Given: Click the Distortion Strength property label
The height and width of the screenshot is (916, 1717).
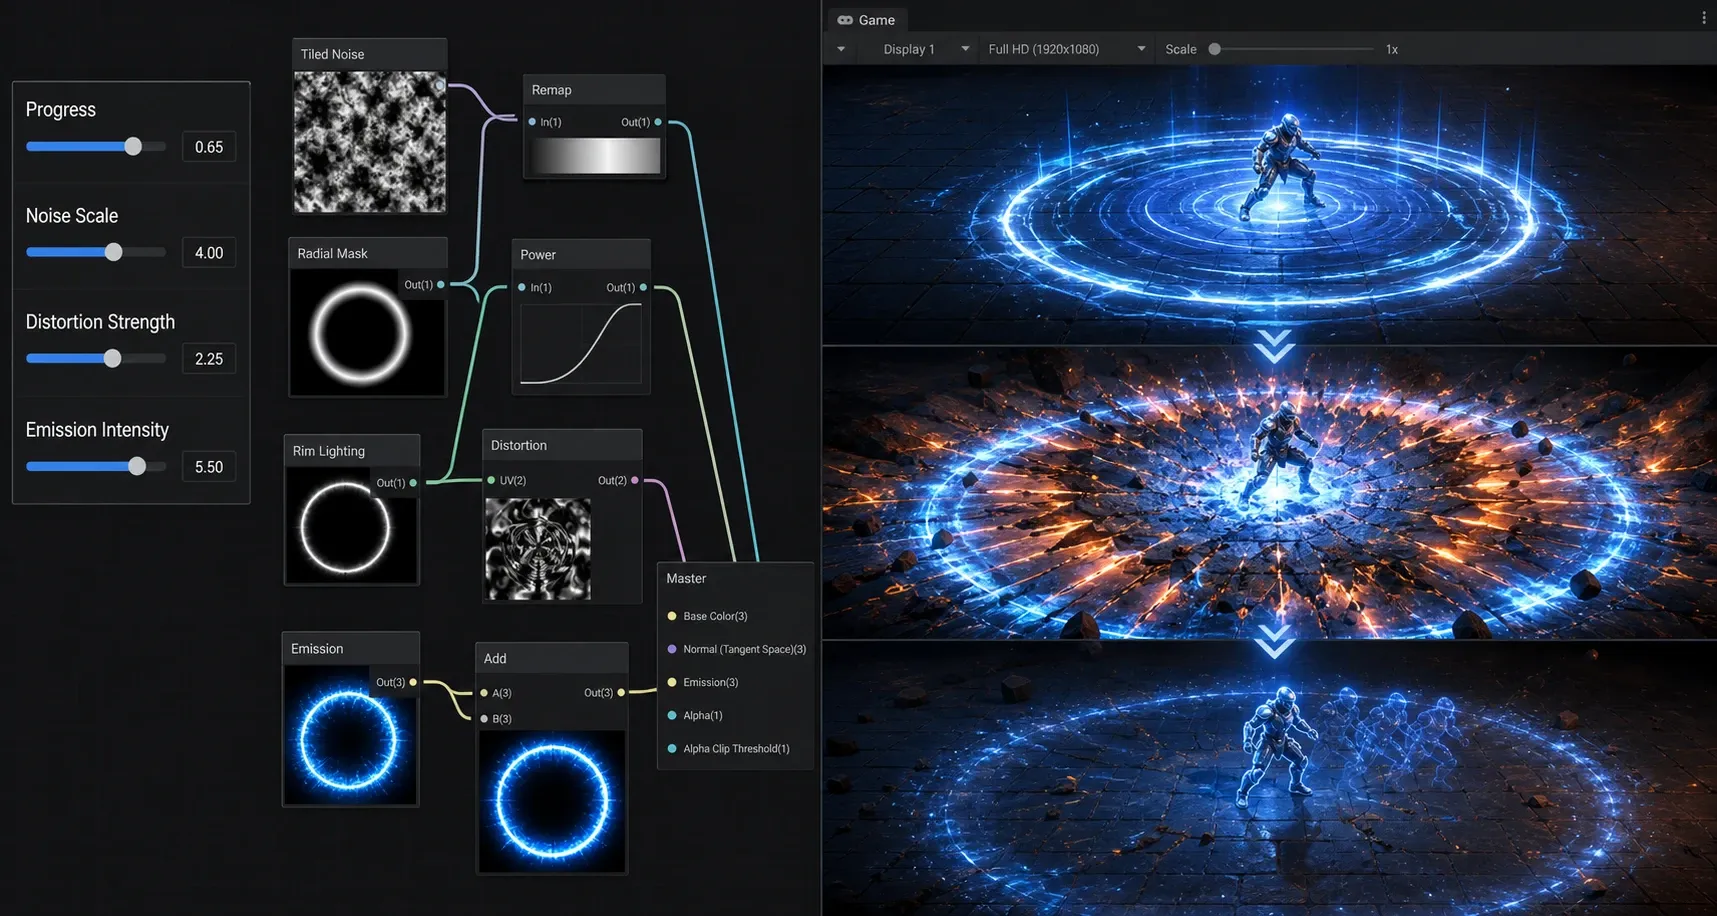Looking at the screenshot, I should click(100, 322).
